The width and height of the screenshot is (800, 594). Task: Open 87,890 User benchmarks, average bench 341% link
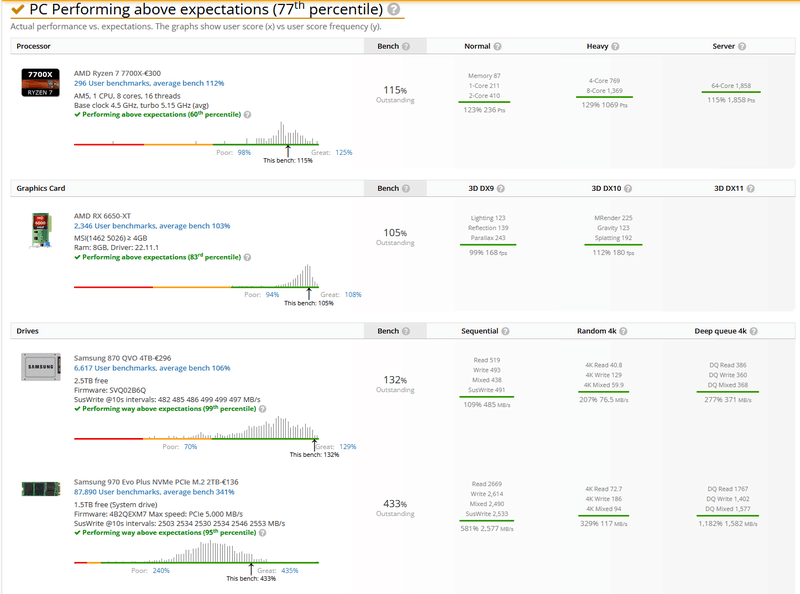pos(154,492)
